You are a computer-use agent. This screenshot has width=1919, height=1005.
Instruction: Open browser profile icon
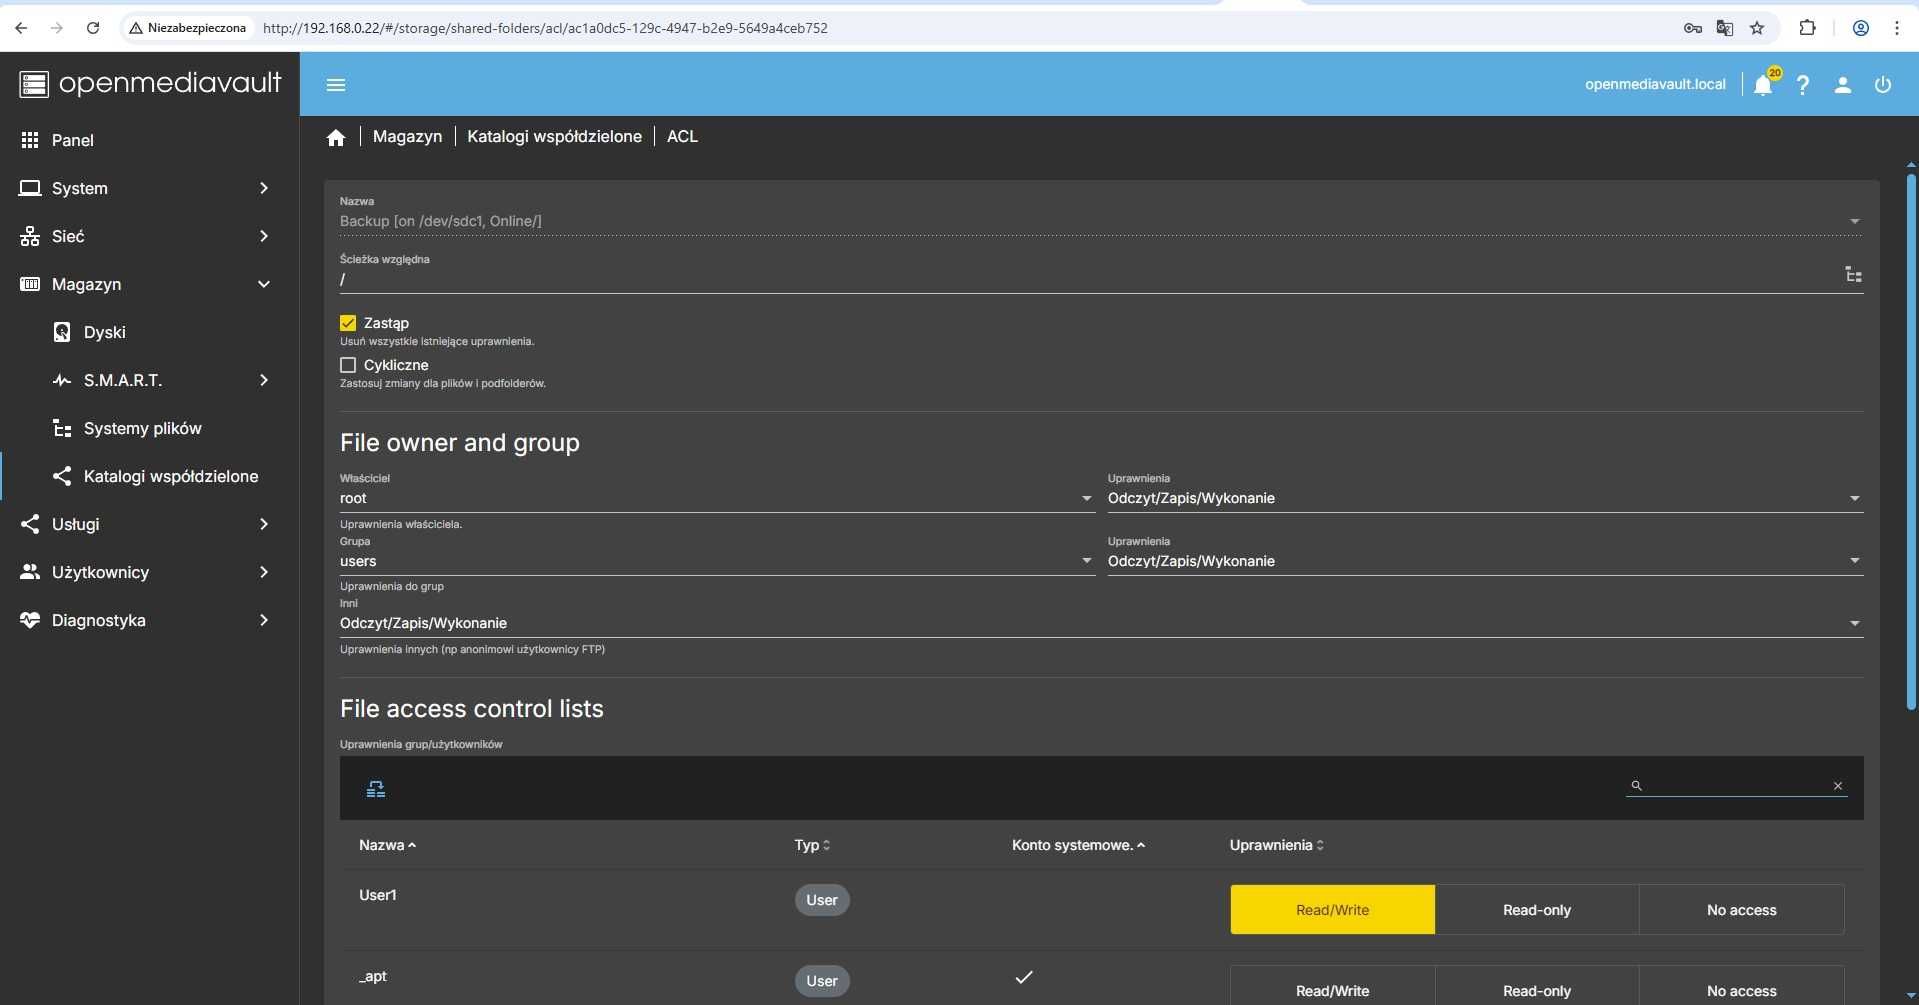click(1861, 28)
